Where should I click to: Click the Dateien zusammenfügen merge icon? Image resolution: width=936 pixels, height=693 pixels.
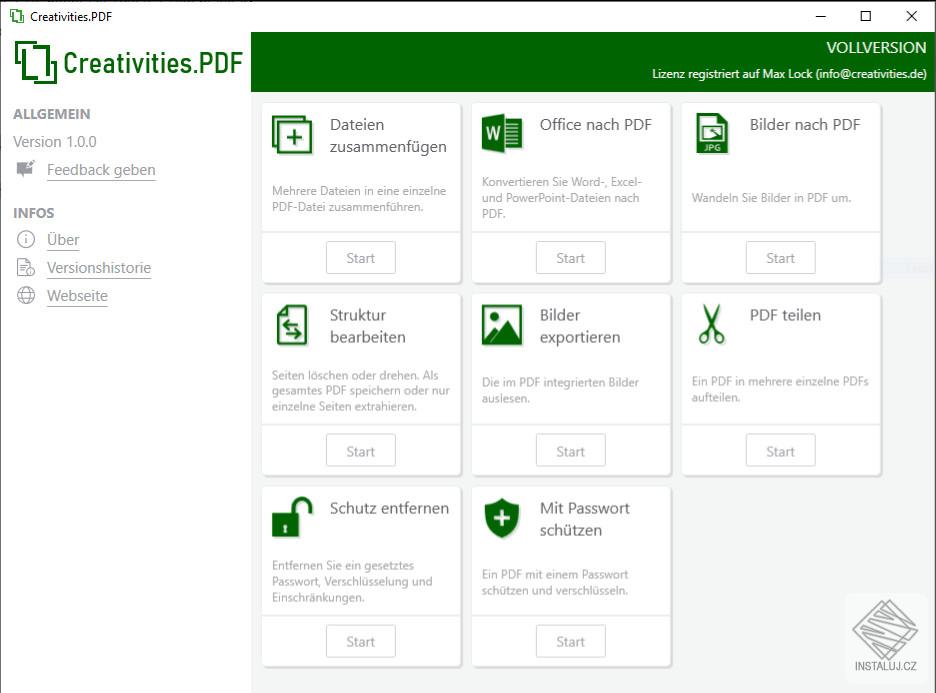pyautogui.click(x=292, y=134)
